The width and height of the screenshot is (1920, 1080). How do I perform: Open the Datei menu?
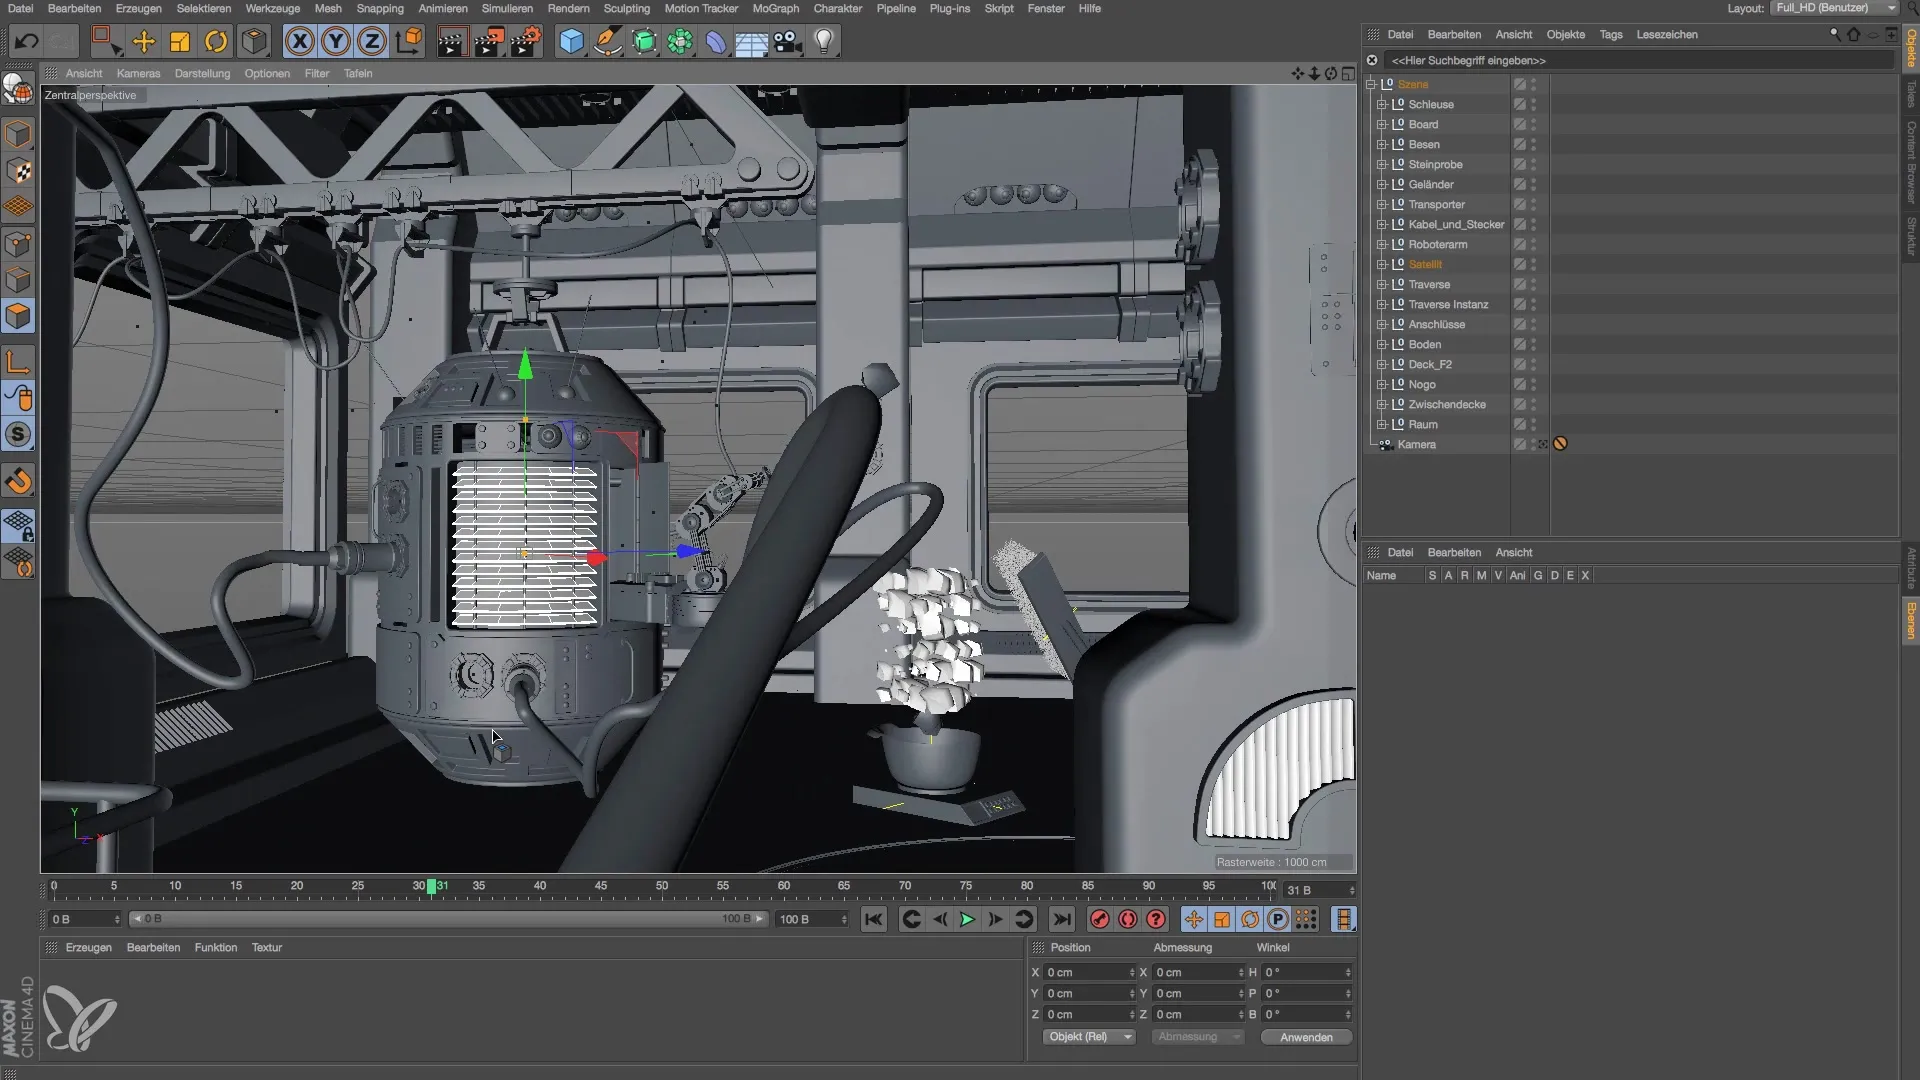coord(20,8)
